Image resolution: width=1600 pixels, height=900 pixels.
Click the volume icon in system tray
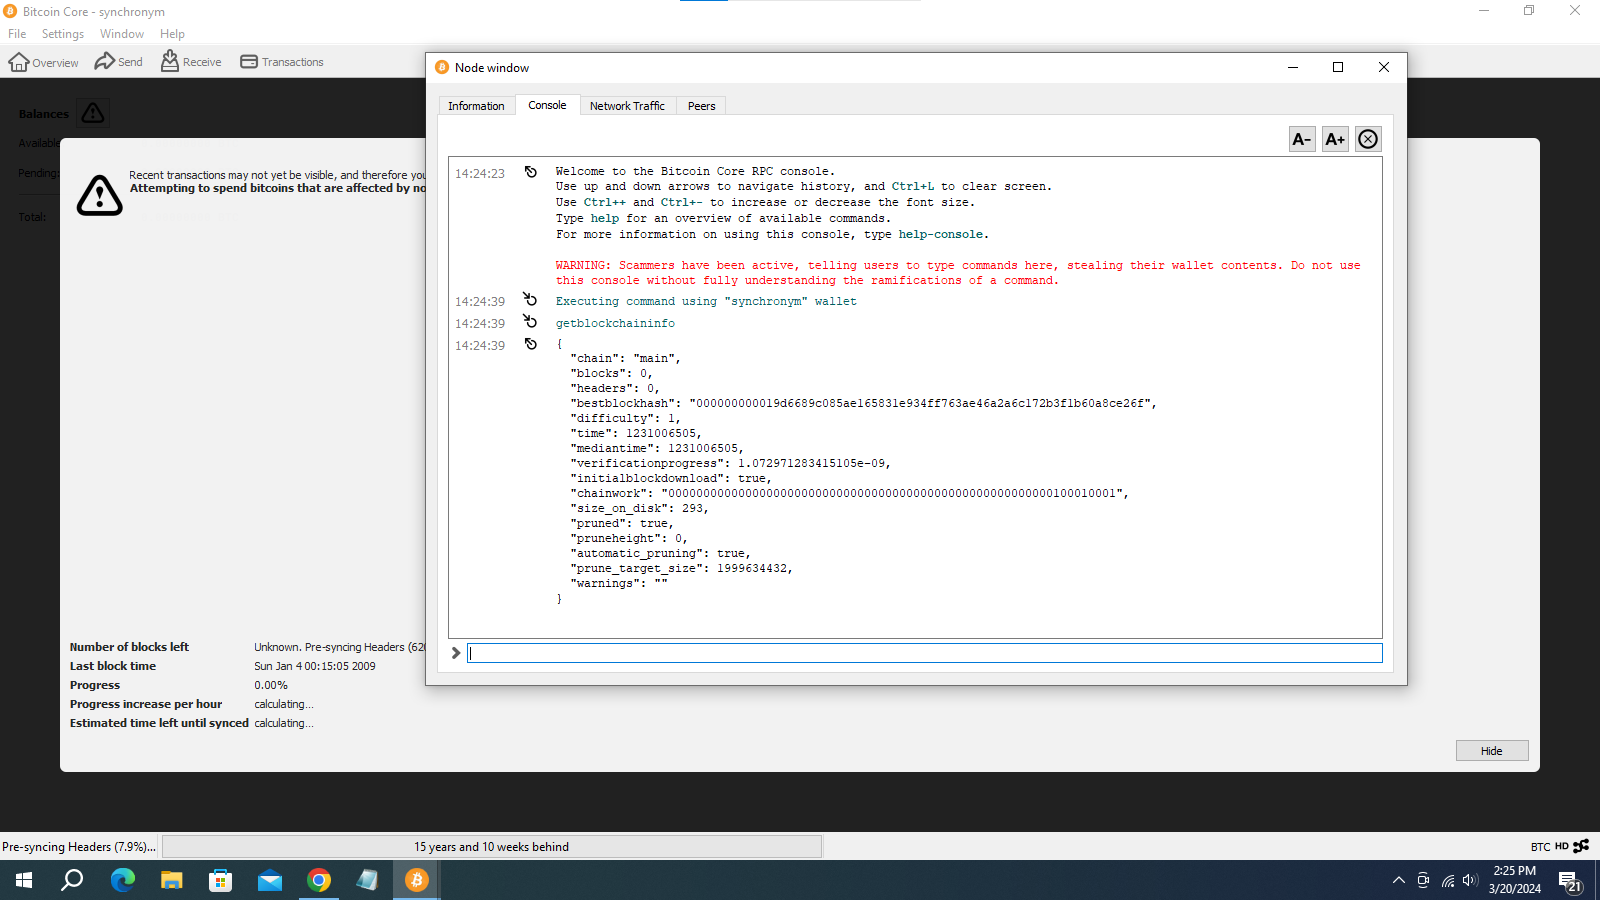(1470, 880)
